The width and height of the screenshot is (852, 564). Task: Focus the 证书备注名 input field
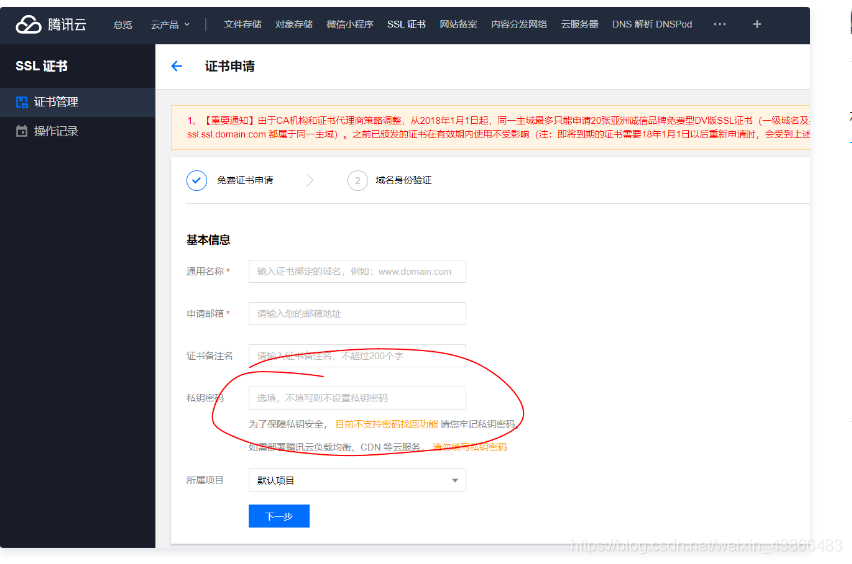tap(357, 356)
